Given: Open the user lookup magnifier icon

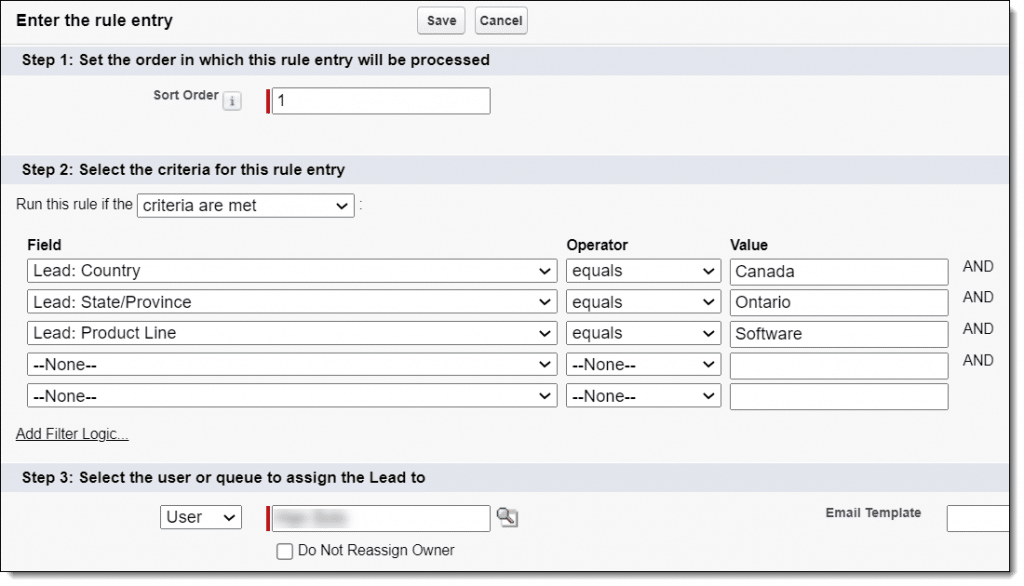Looking at the screenshot, I should click(509, 517).
